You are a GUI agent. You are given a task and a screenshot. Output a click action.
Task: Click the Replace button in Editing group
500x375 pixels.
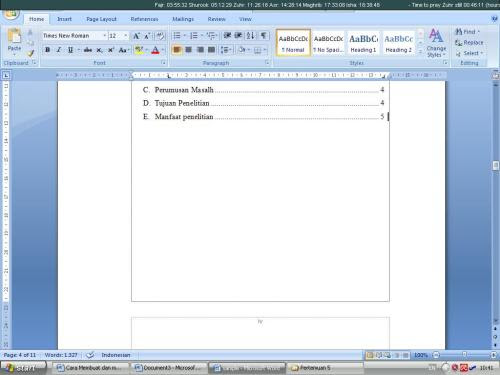coord(469,43)
